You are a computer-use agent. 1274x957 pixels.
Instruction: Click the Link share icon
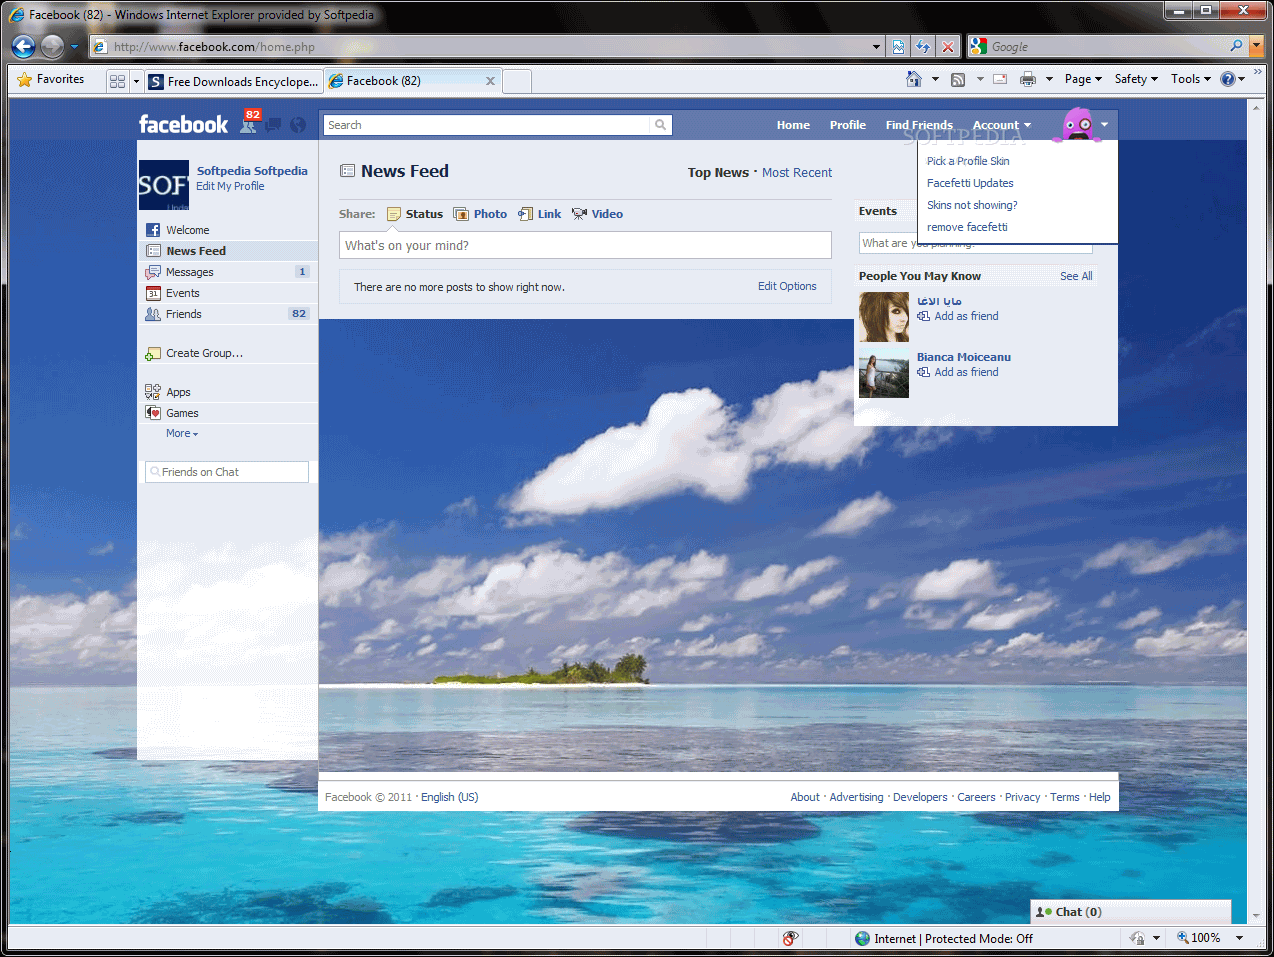[x=525, y=214]
